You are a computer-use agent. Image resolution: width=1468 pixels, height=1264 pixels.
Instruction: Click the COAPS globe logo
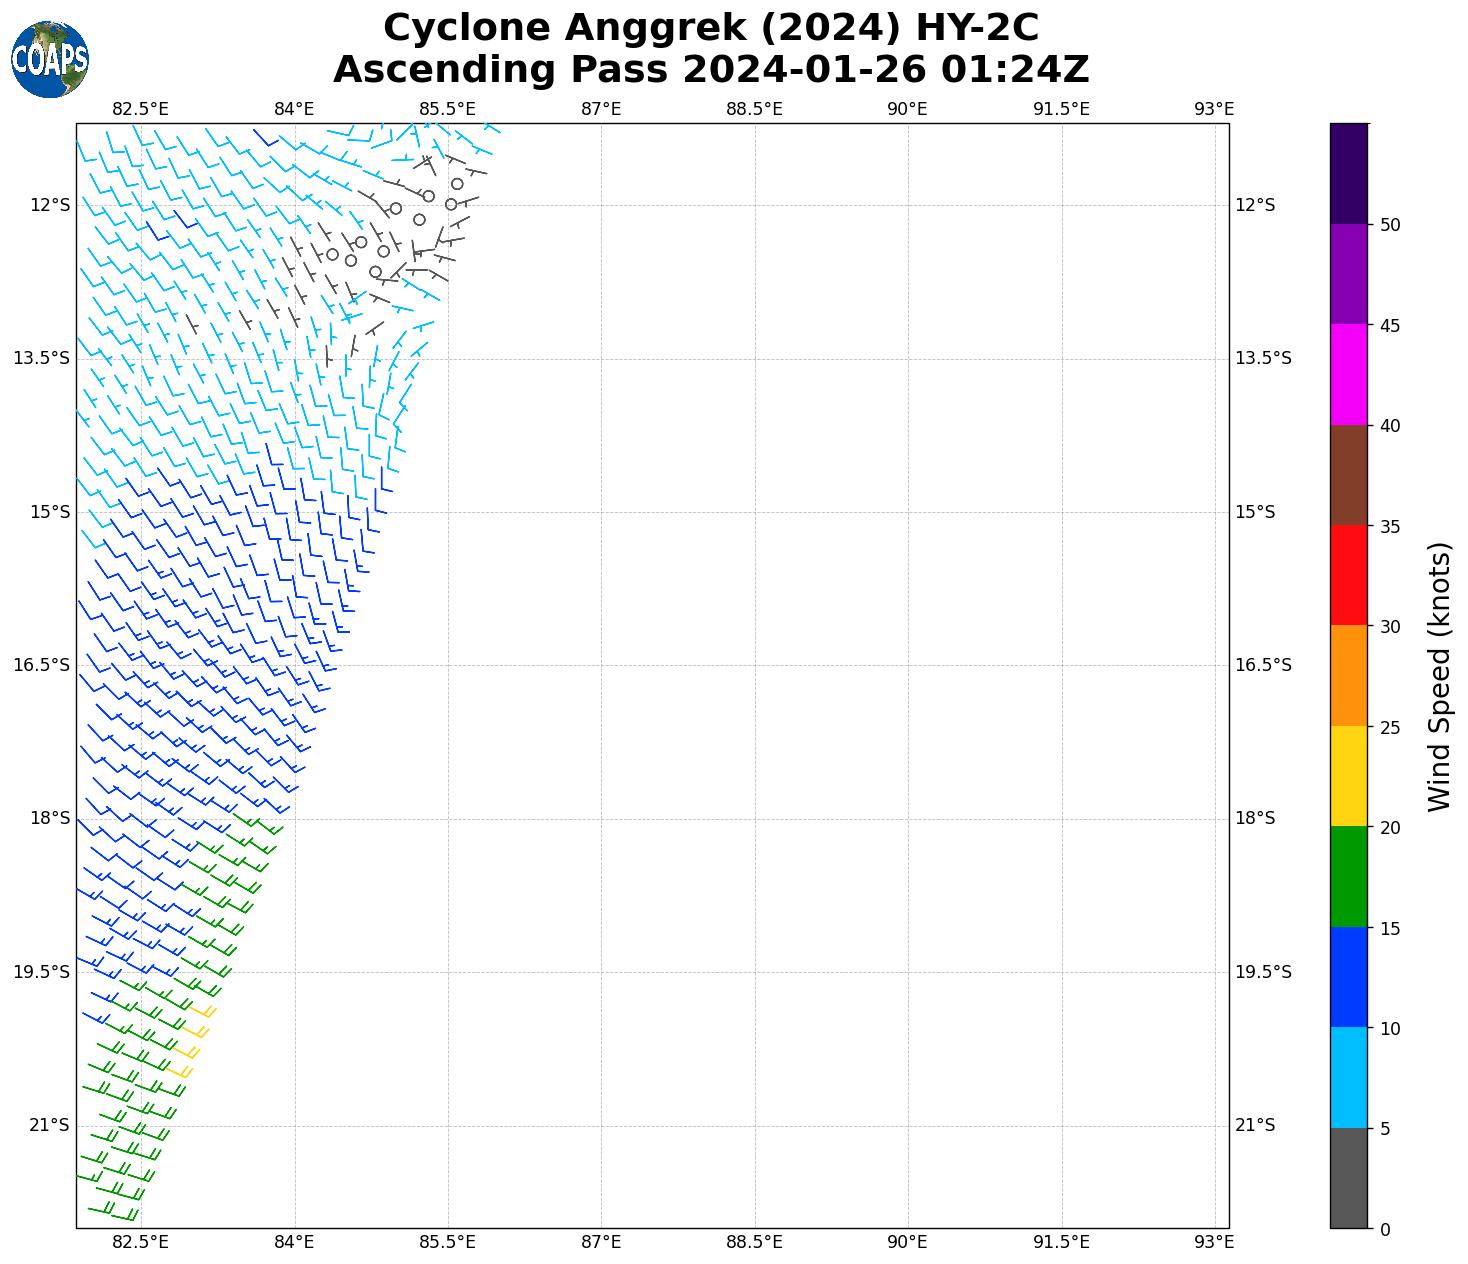[x=49, y=59]
